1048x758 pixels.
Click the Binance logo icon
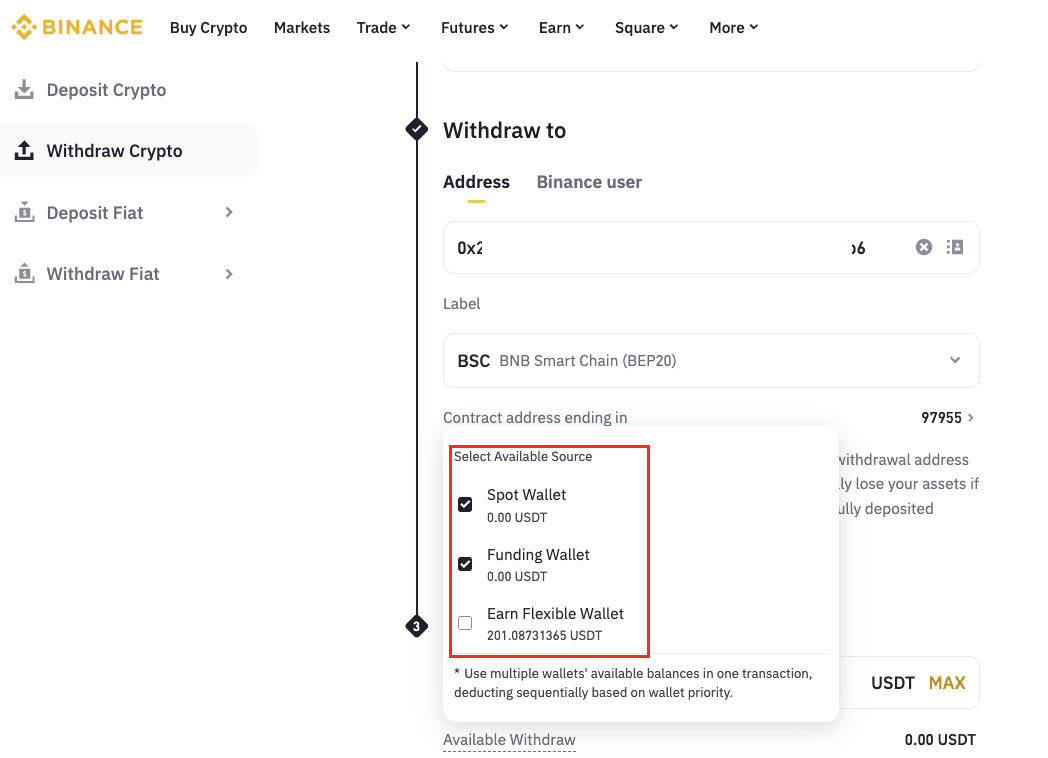click(24, 27)
